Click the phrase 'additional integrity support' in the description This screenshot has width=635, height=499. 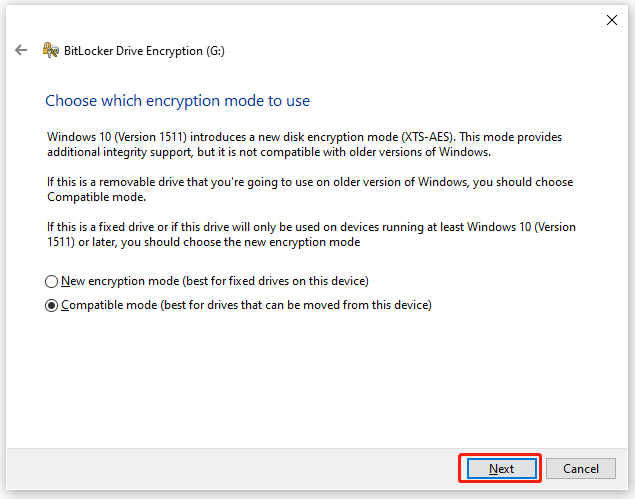(x=120, y=152)
